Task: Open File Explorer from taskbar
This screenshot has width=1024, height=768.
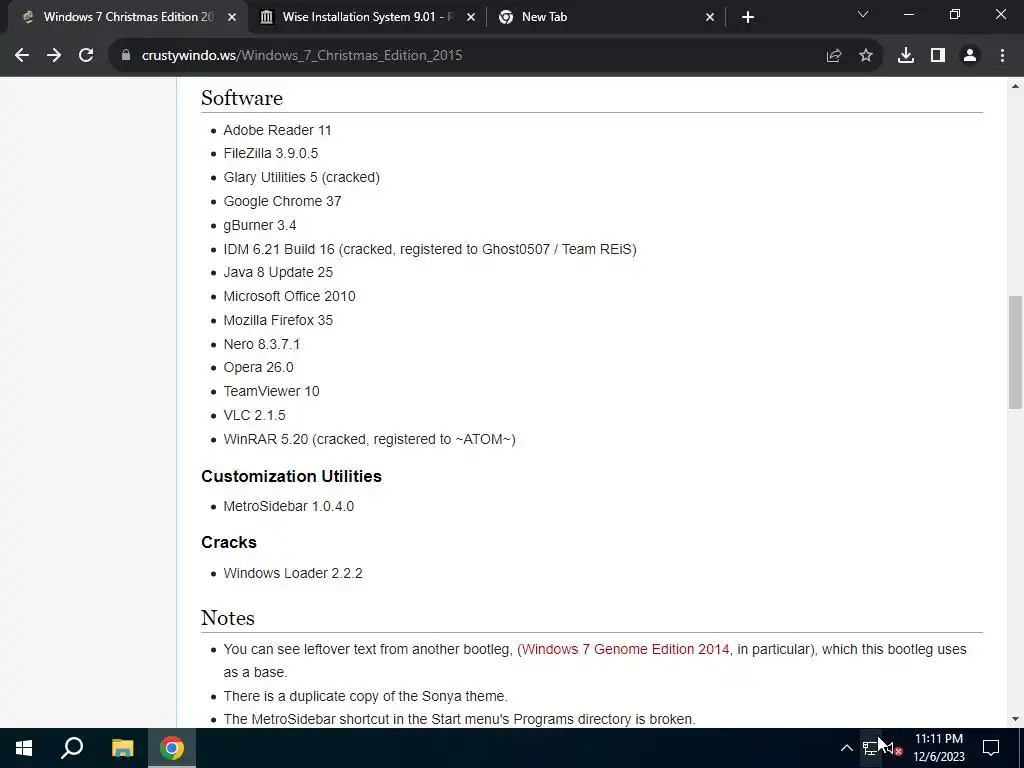Action: pyautogui.click(x=122, y=748)
